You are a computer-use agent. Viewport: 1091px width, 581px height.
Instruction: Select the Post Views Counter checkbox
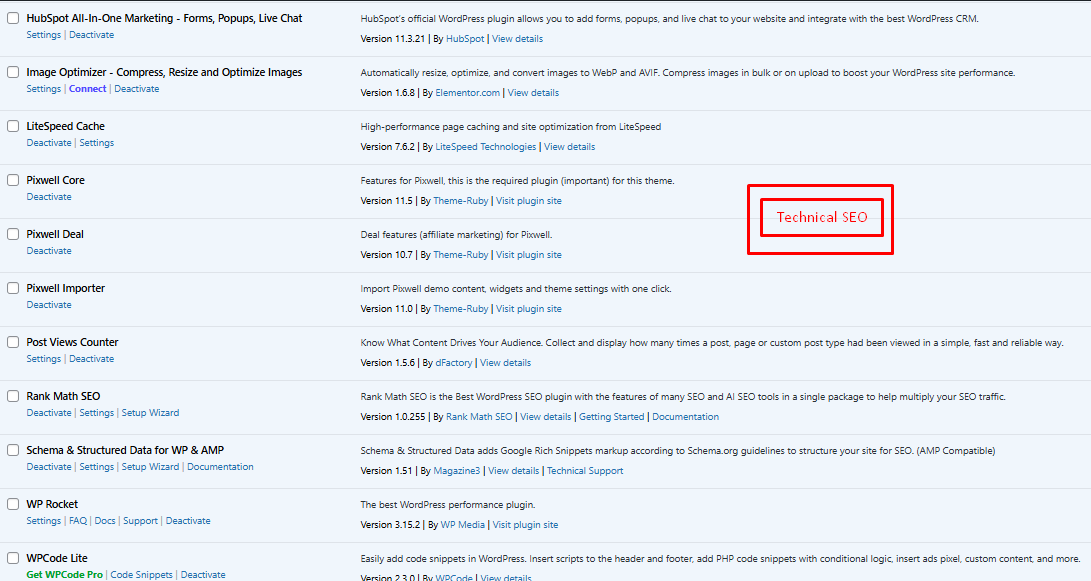(13, 342)
